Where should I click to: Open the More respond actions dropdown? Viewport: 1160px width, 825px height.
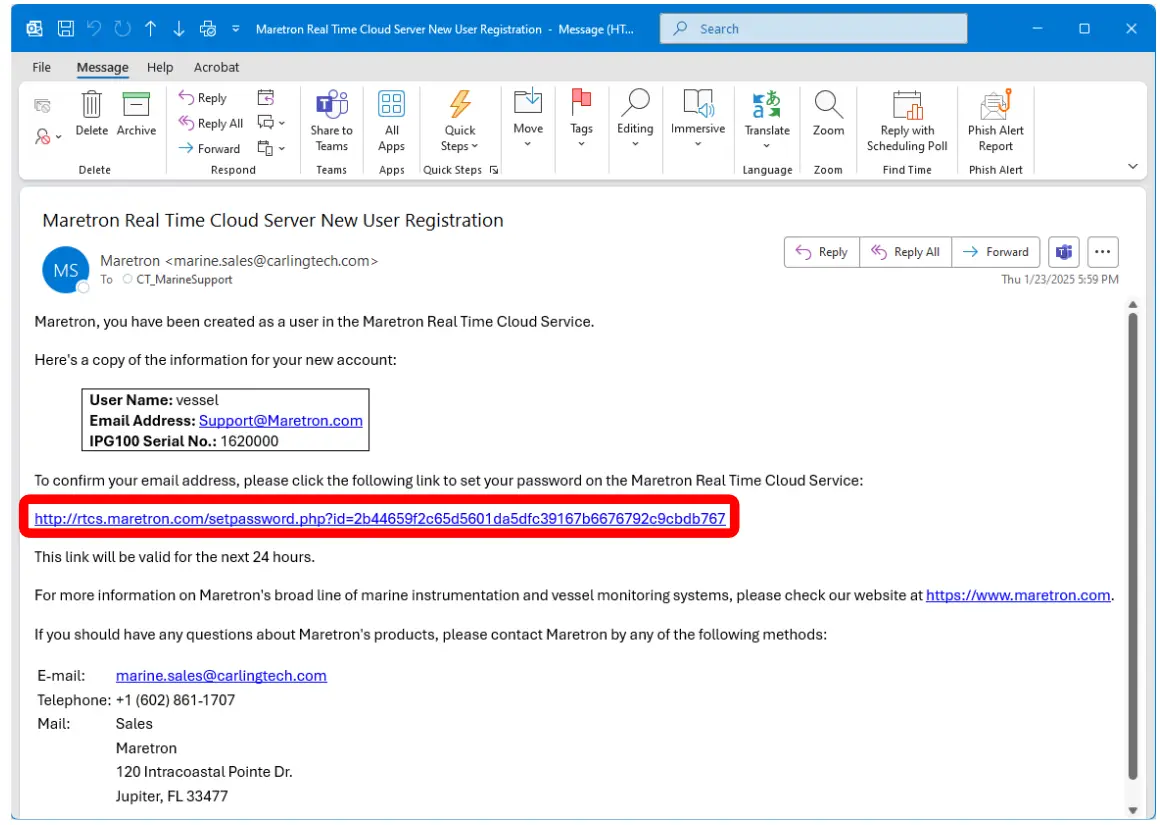tap(271, 148)
